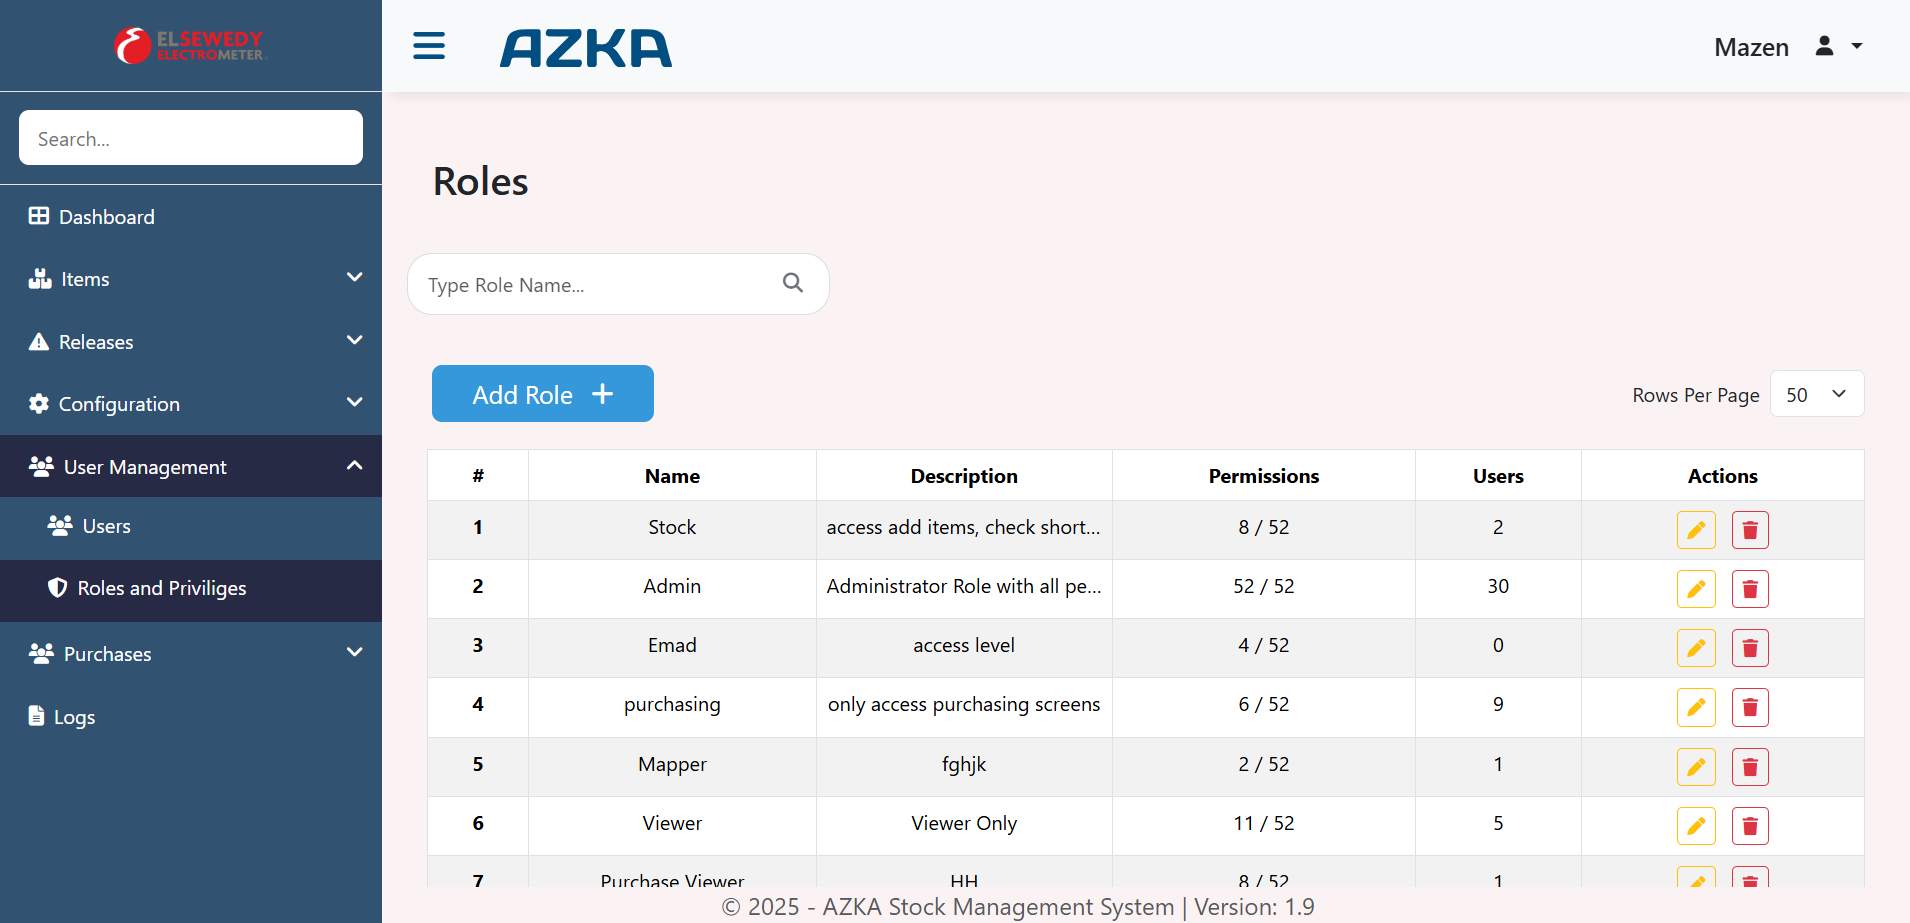Click the Add Role button

[x=542, y=394]
